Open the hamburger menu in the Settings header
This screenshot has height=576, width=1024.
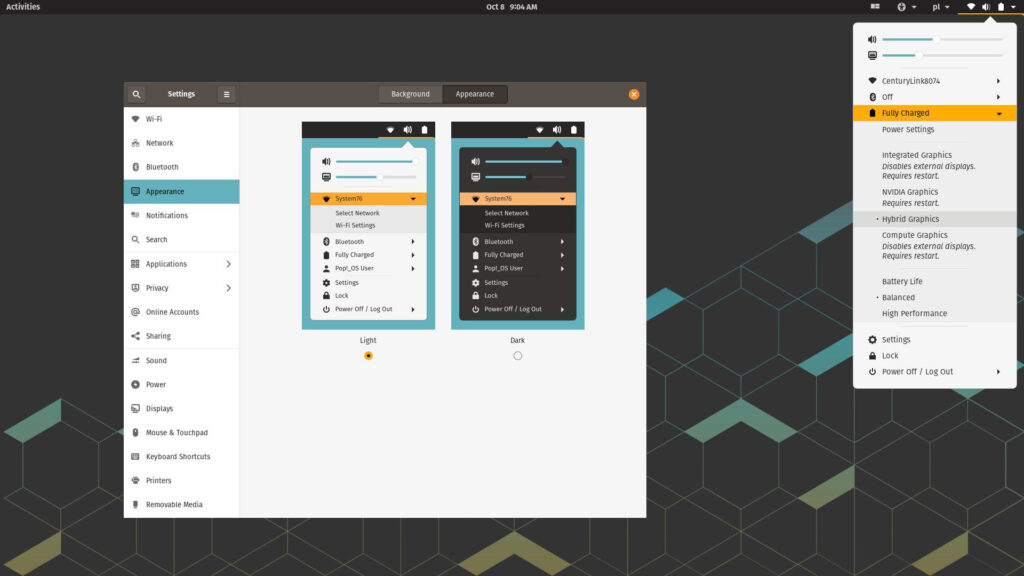[x=227, y=94]
